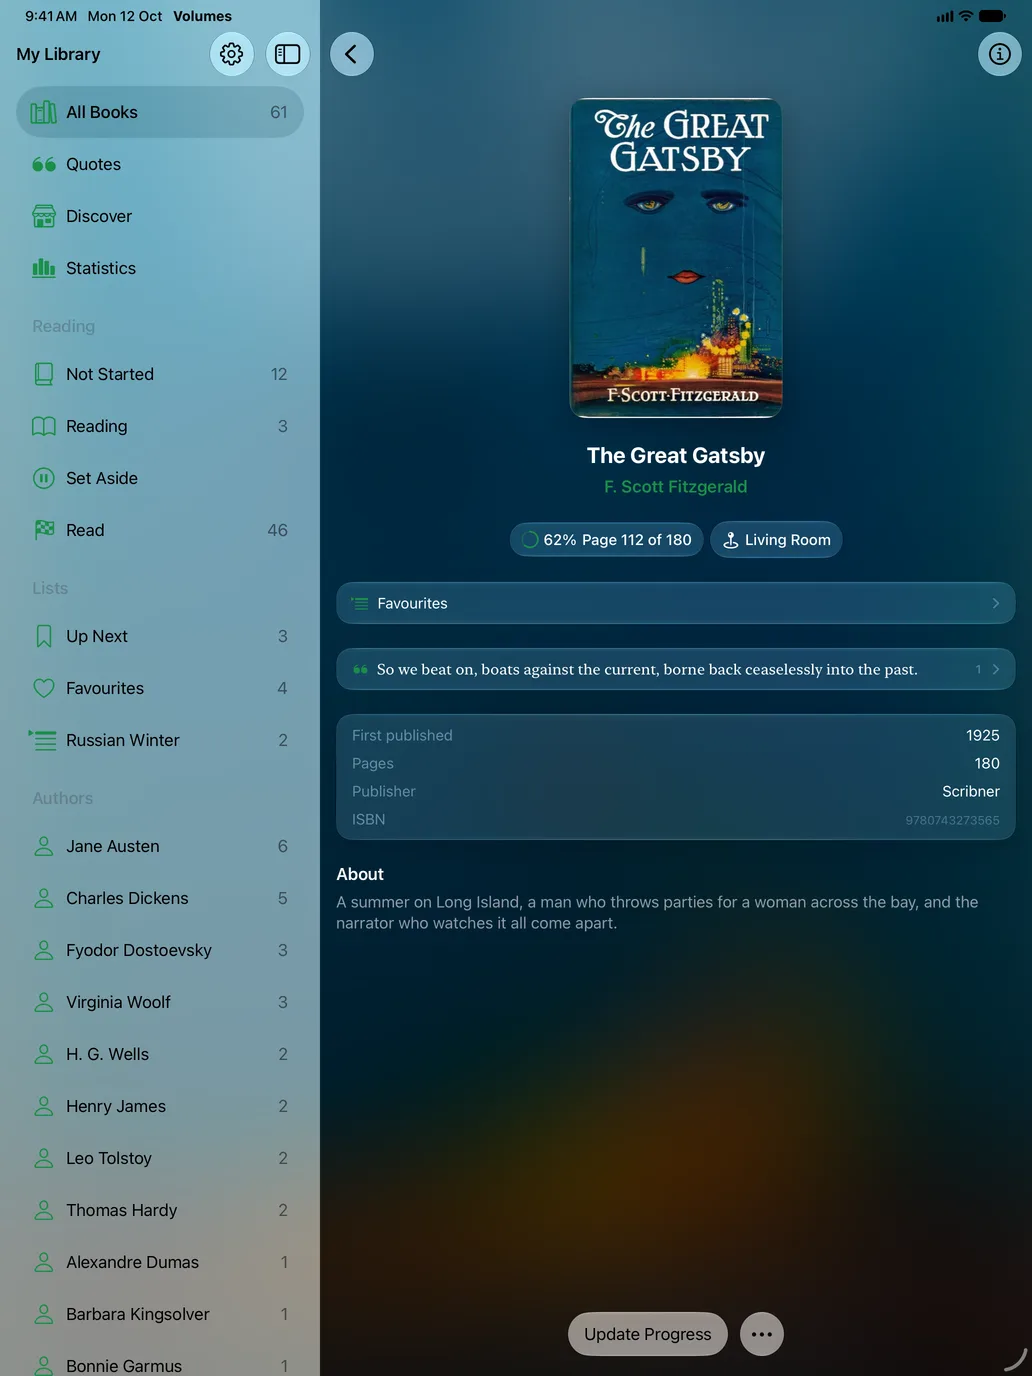Click the Favourites heart icon

[x=44, y=688]
